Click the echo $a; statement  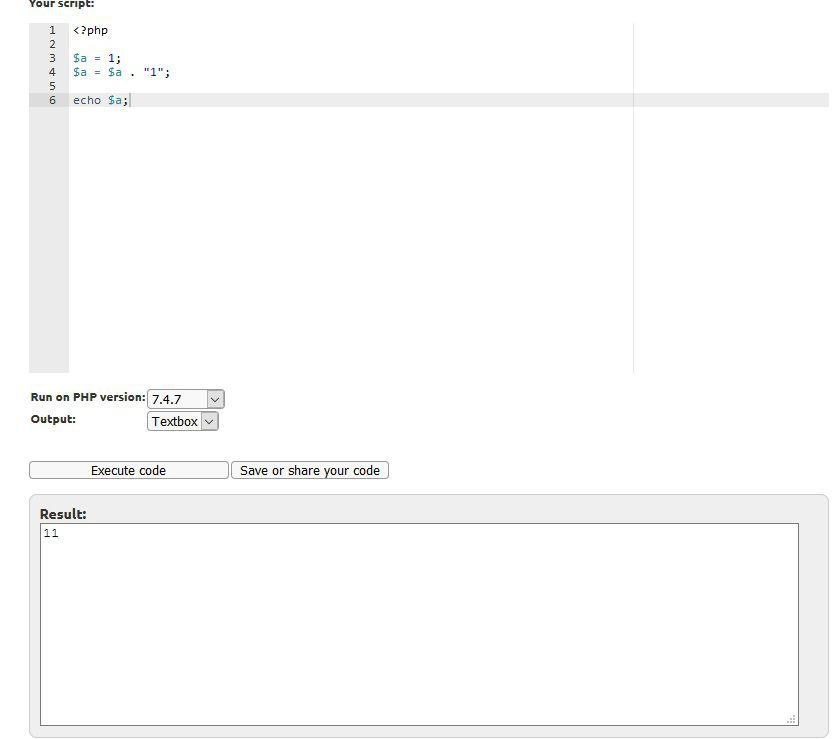coord(101,100)
